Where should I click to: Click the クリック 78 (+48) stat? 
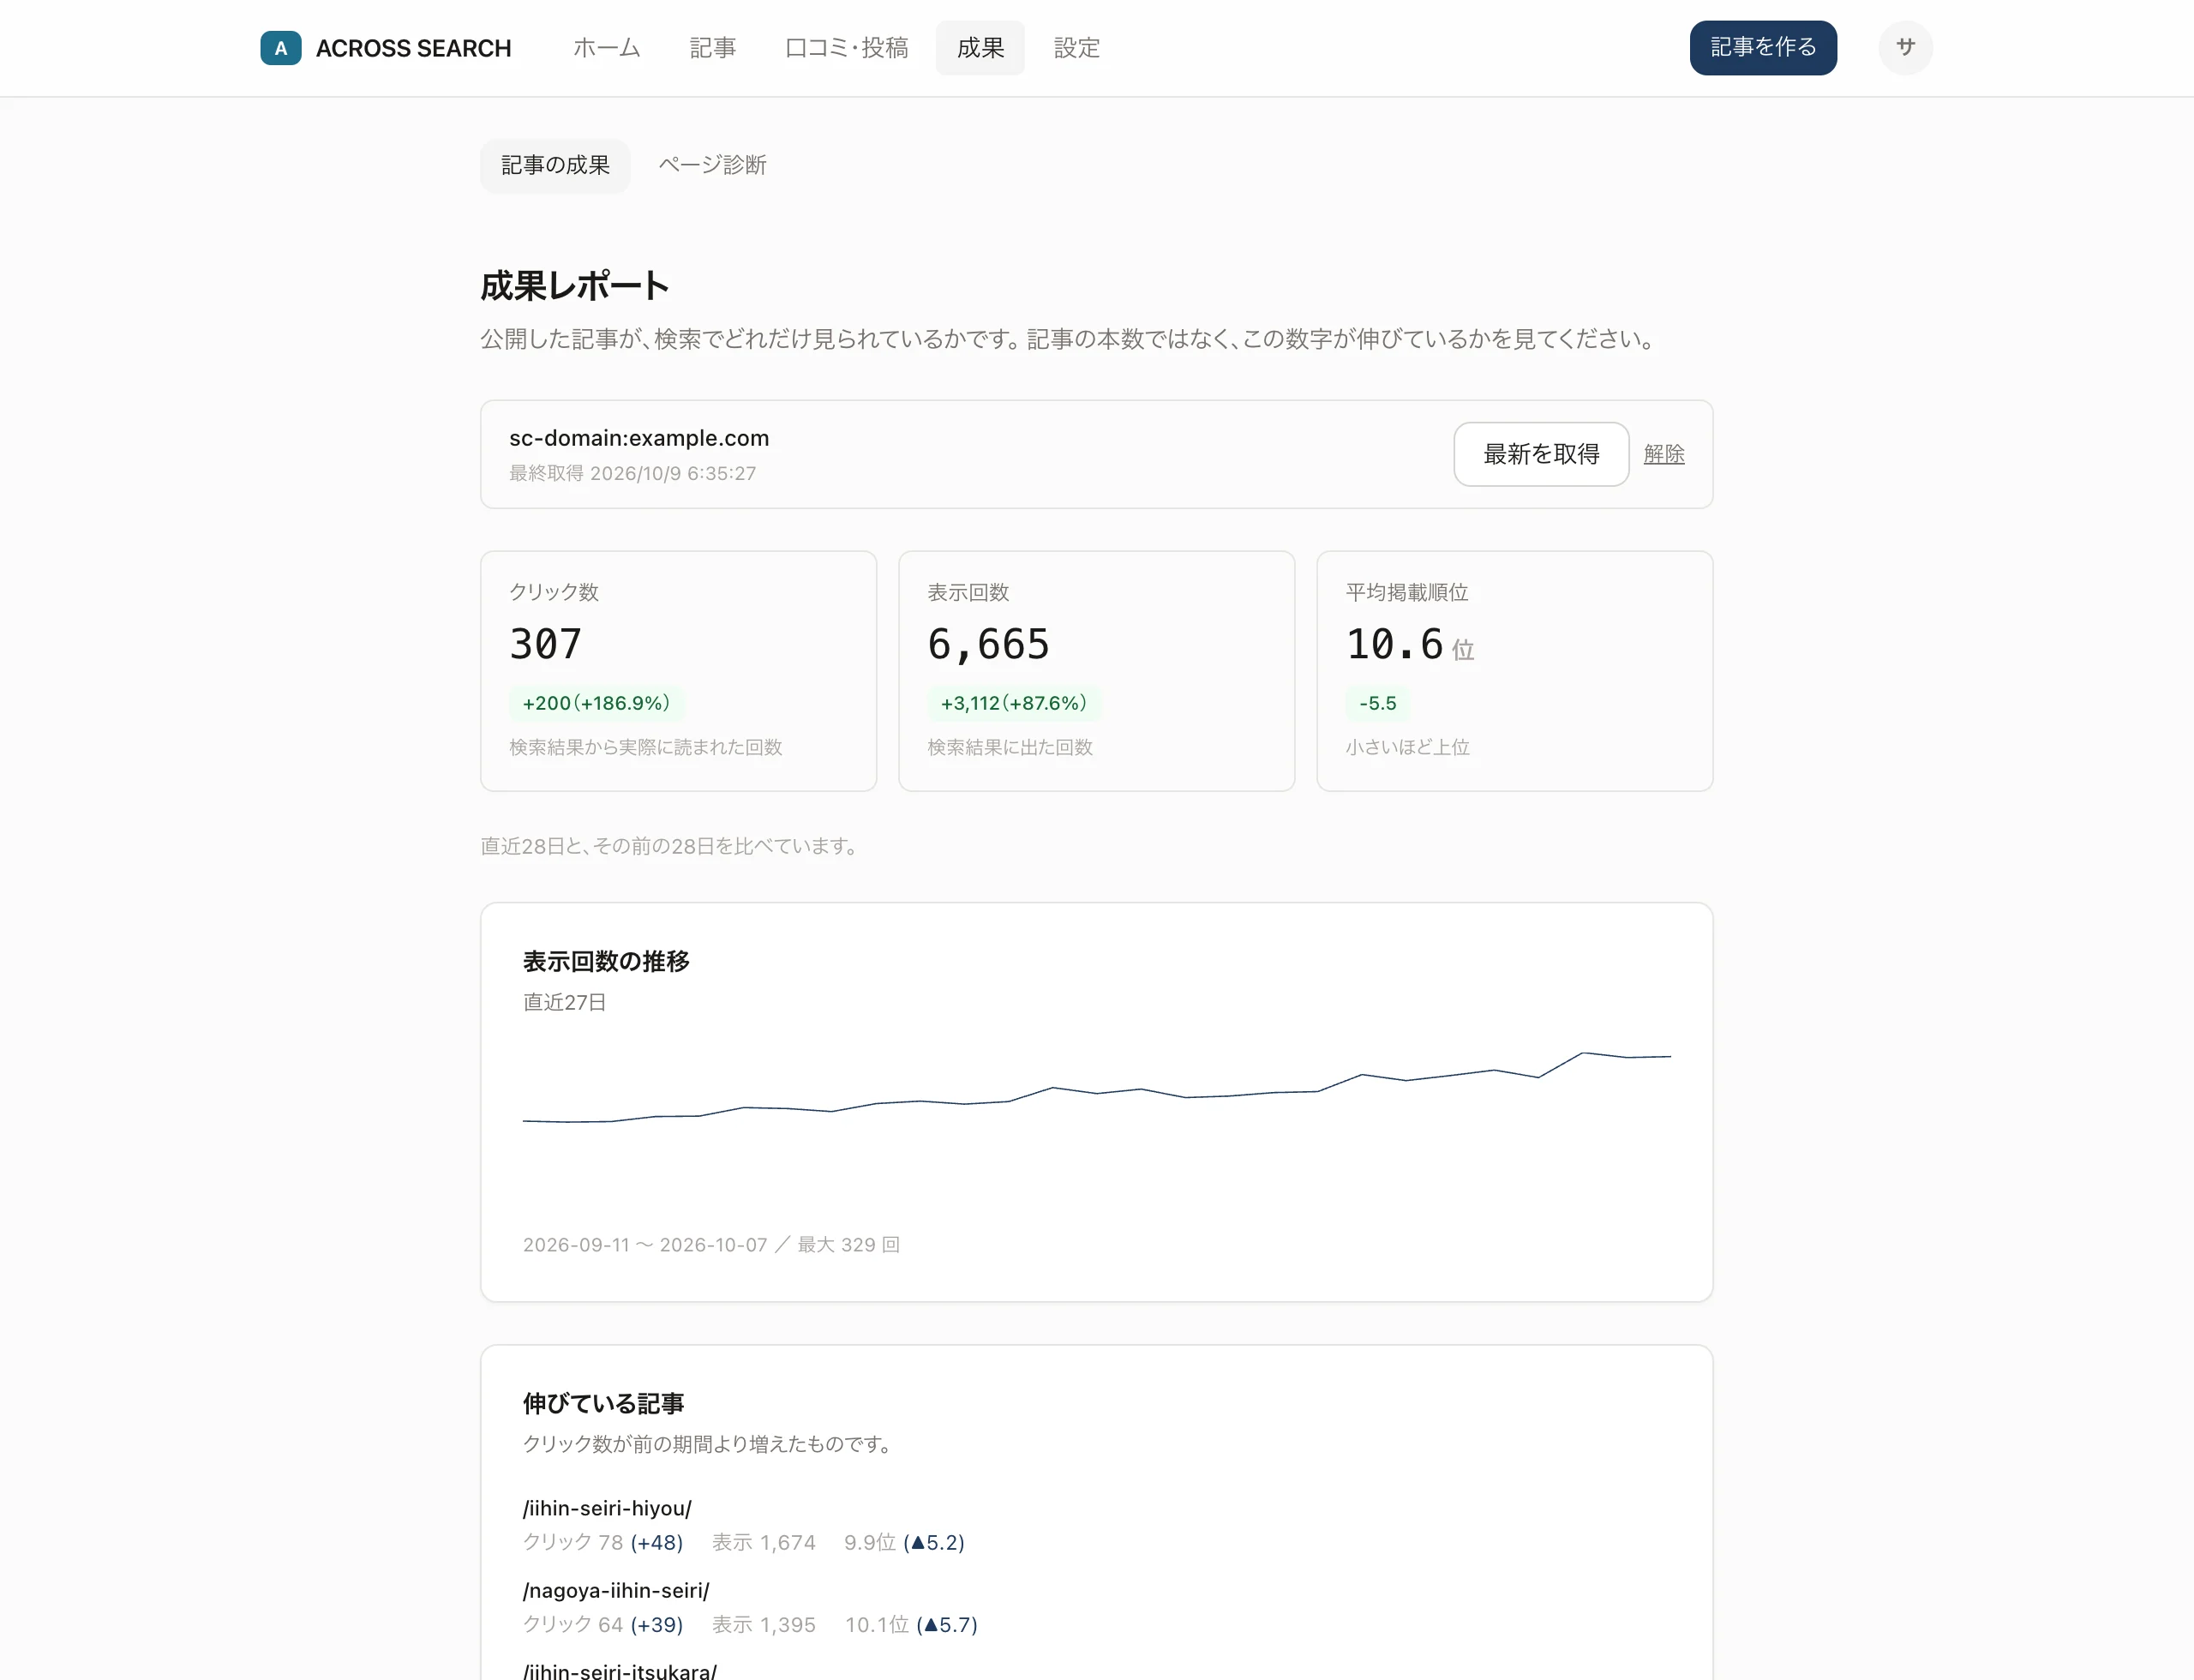(x=603, y=1542)
